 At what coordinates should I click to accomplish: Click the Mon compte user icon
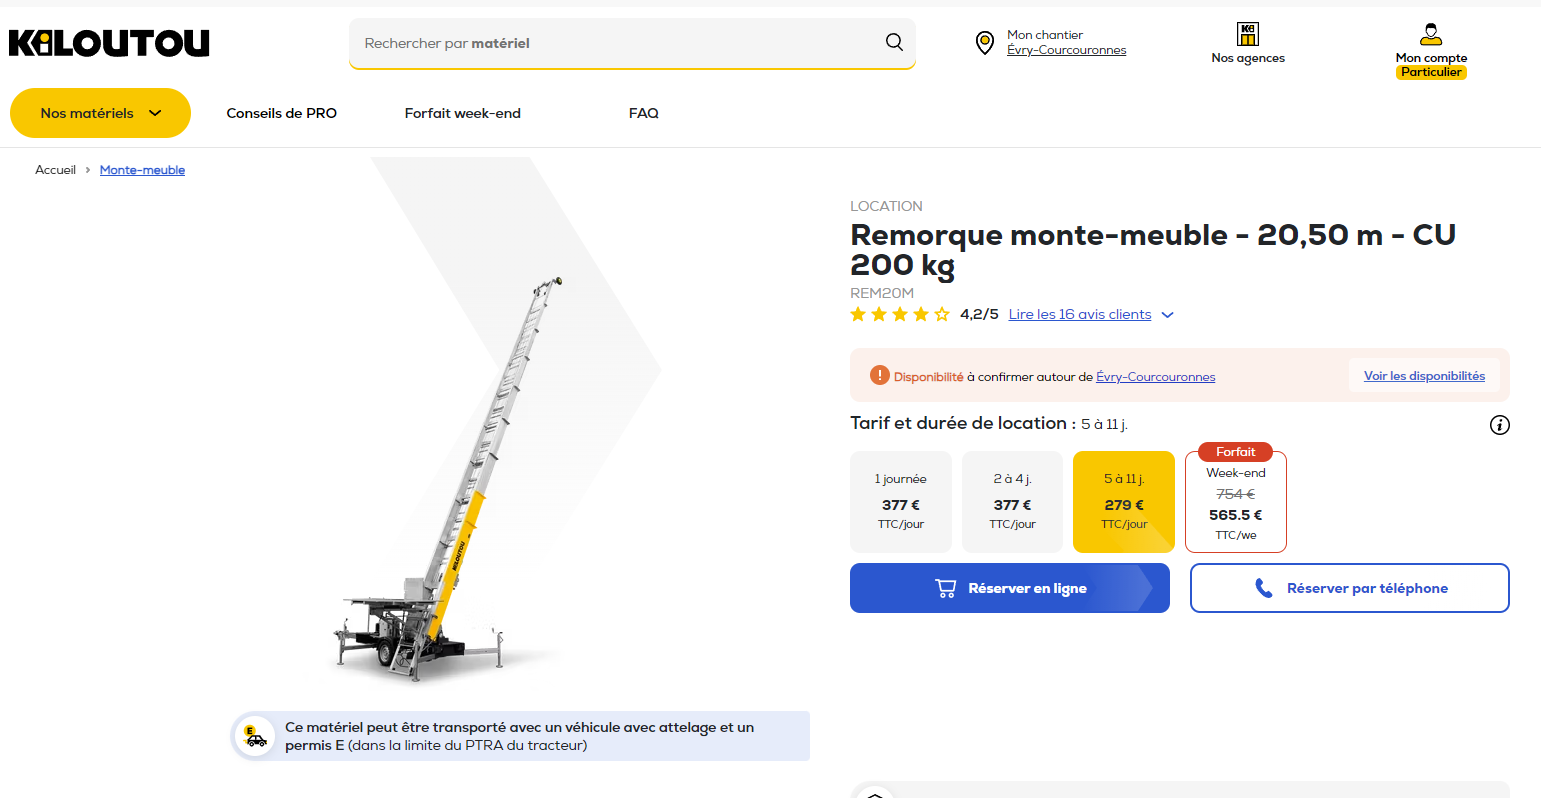point(1431,34)
